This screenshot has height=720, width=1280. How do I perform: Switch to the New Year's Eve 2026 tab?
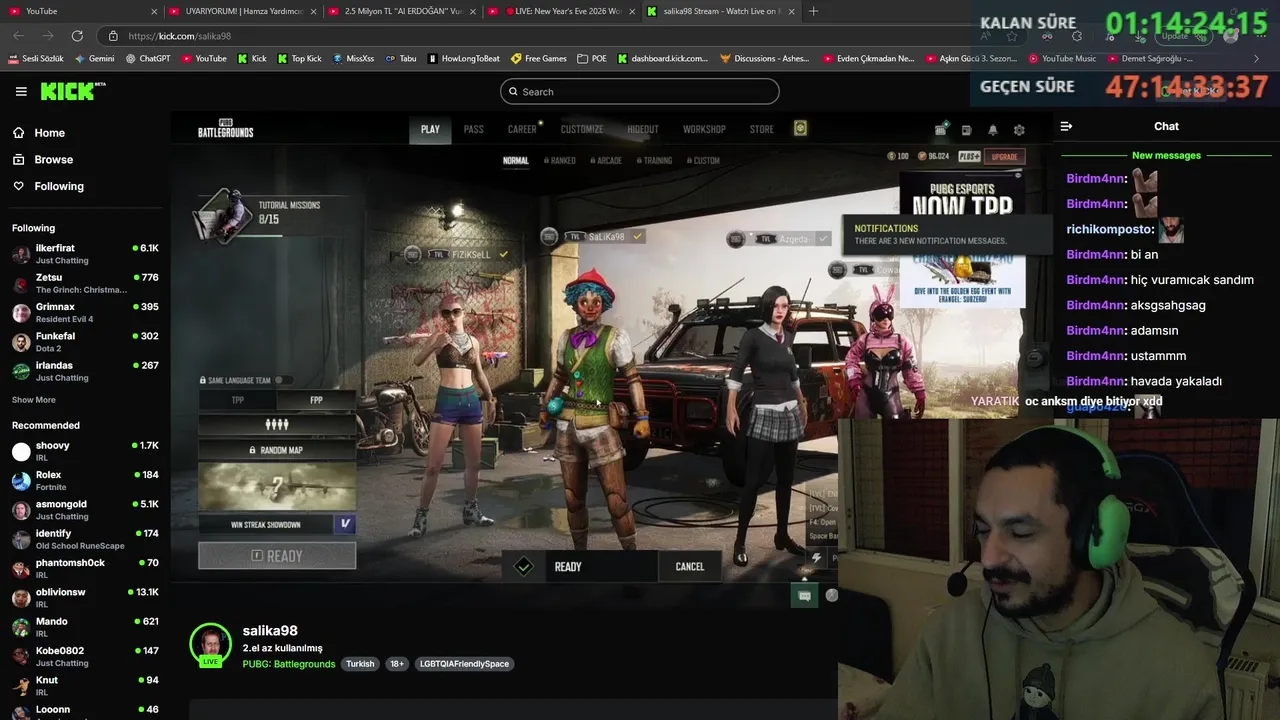point(564,11)
